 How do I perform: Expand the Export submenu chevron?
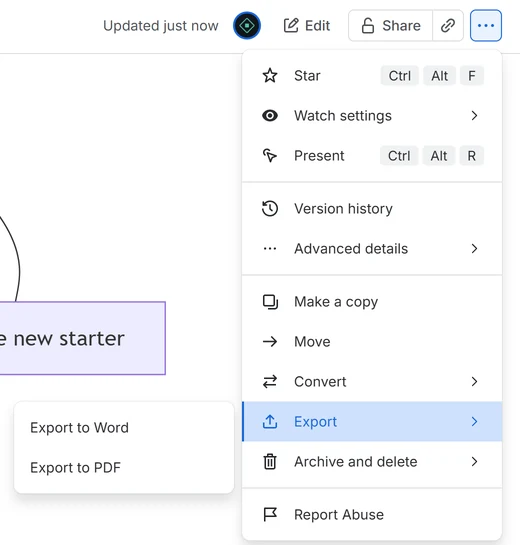pos(474,422)
